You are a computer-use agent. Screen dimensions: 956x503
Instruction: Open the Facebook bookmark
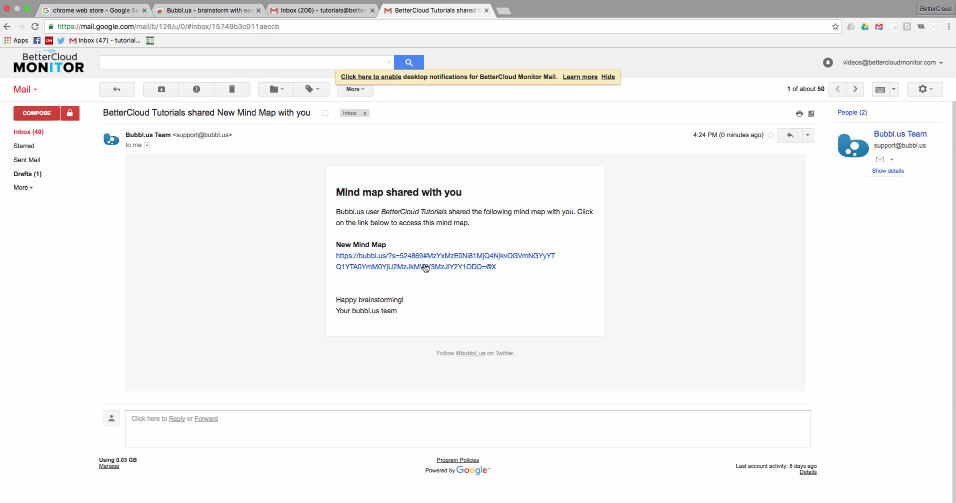point(37,41)
